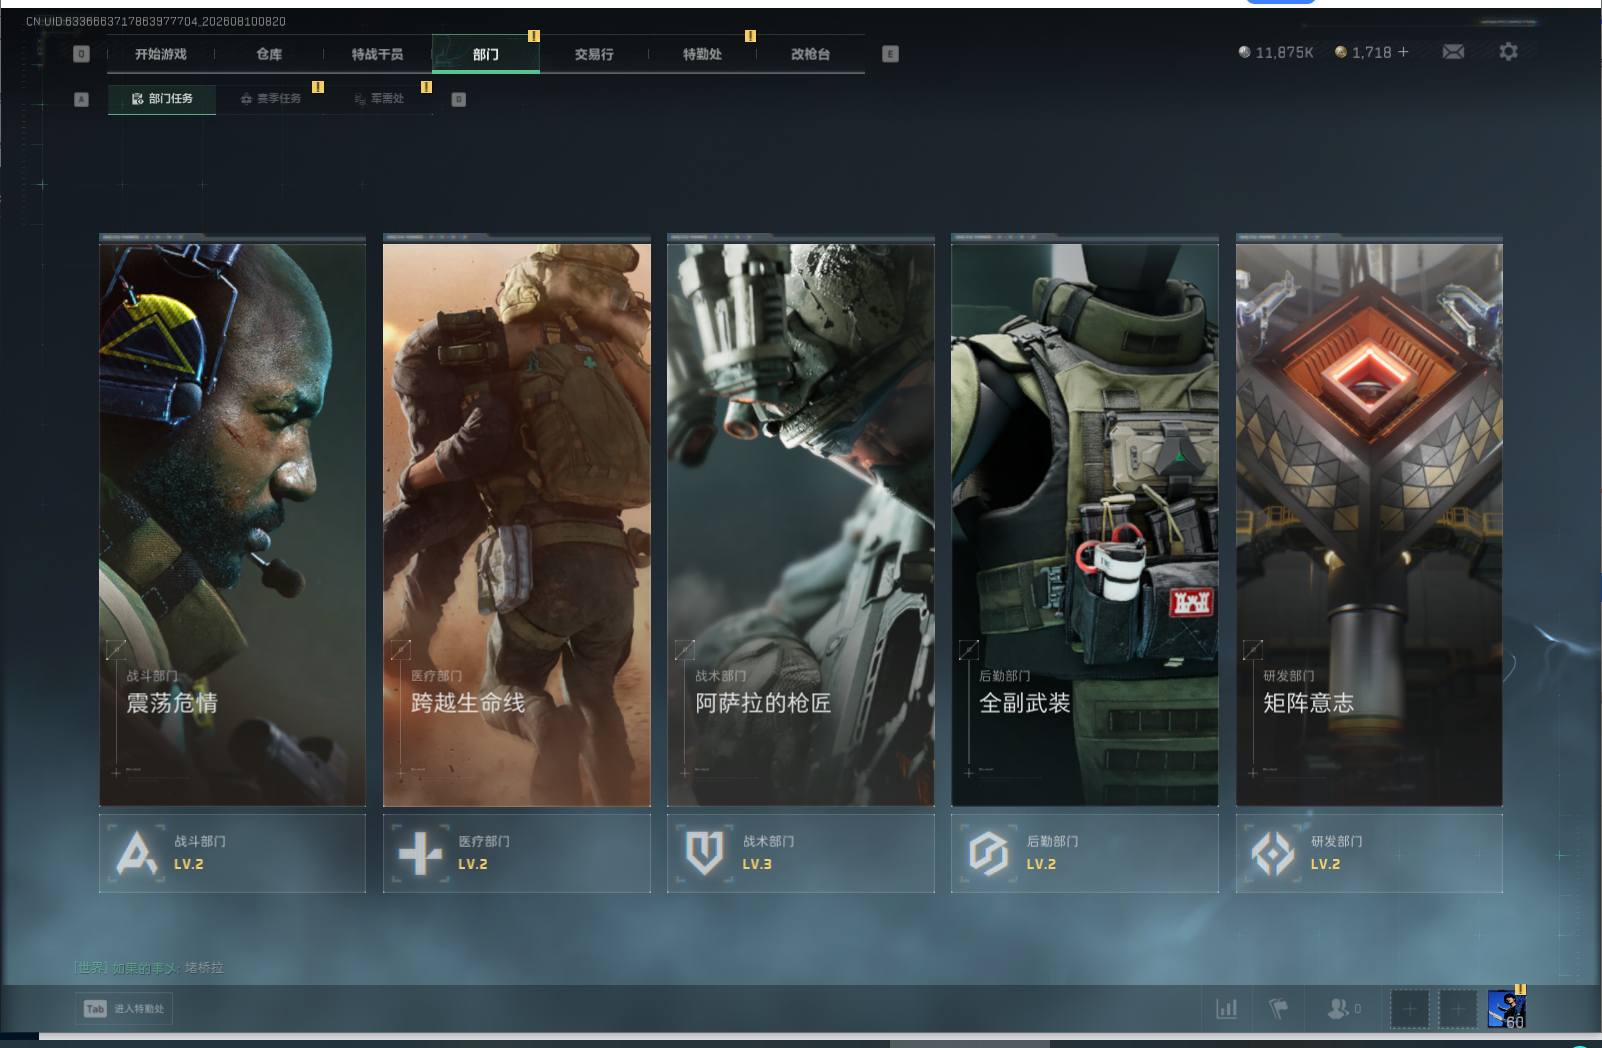The width and height of the screenshot is (1602, 1048).
Task: Click the 后勤部门 LV.2 level text
Action: (1041, 865)
